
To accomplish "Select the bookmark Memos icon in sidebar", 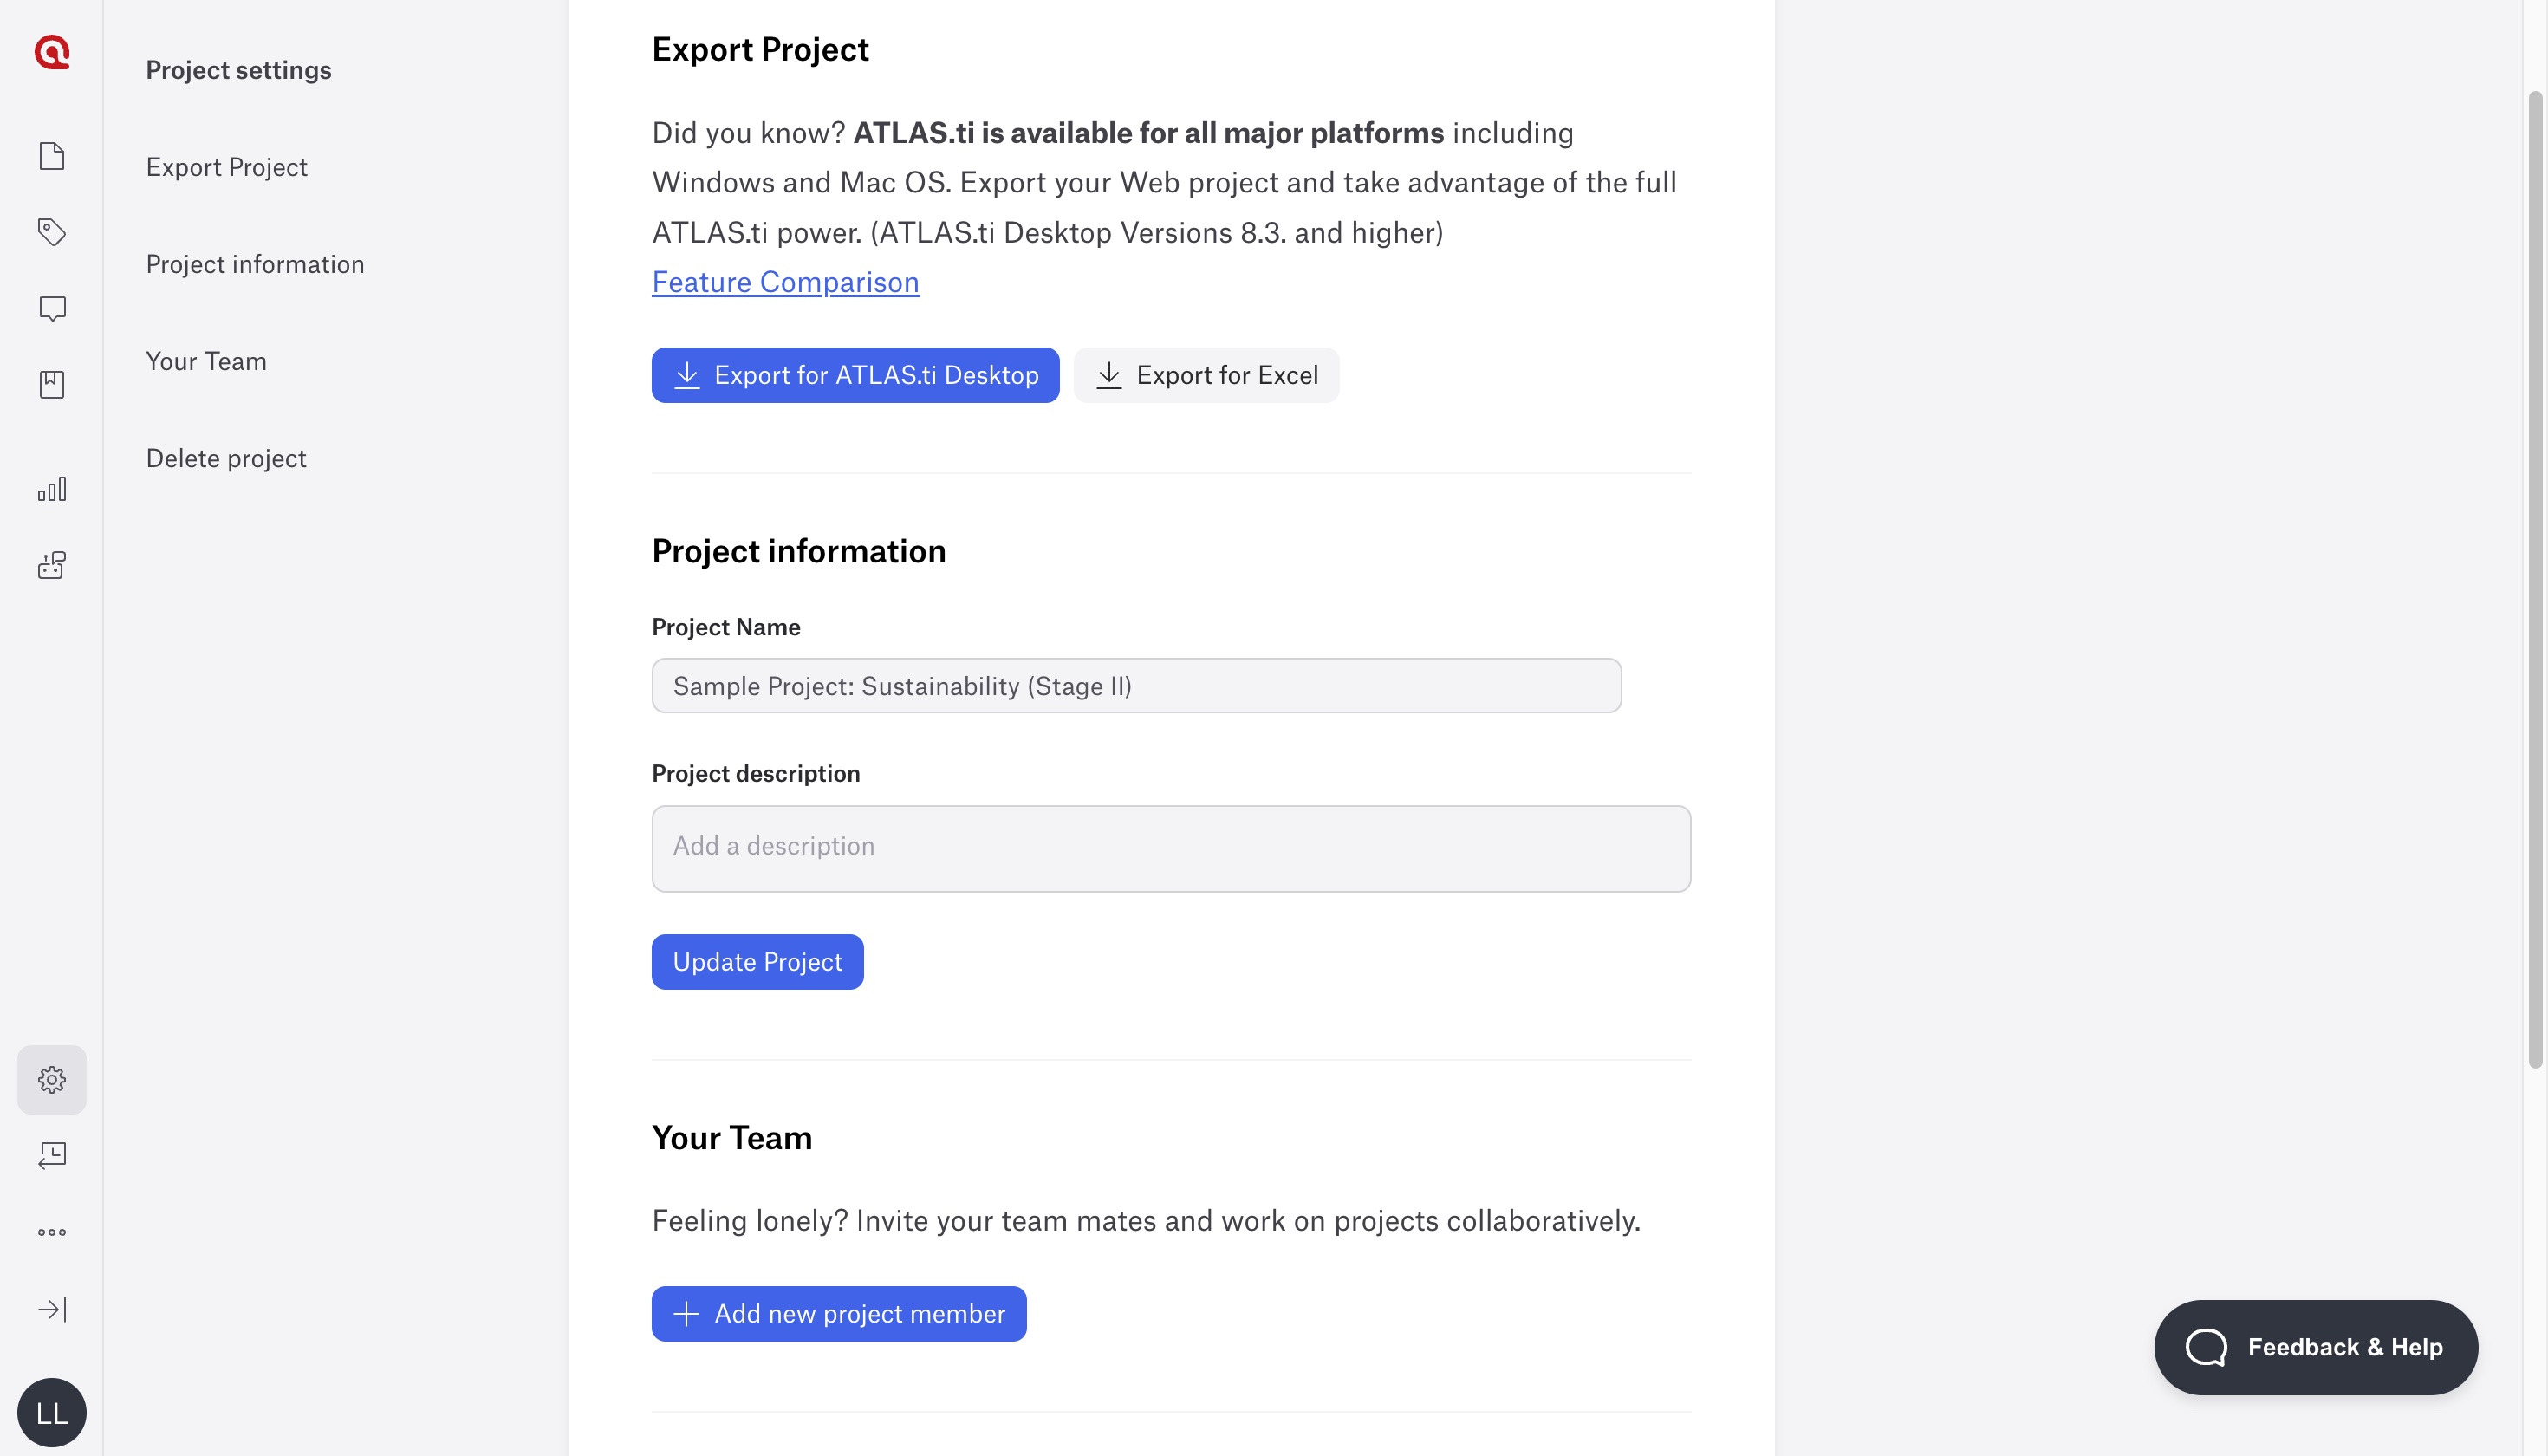I will pos(51,384).
